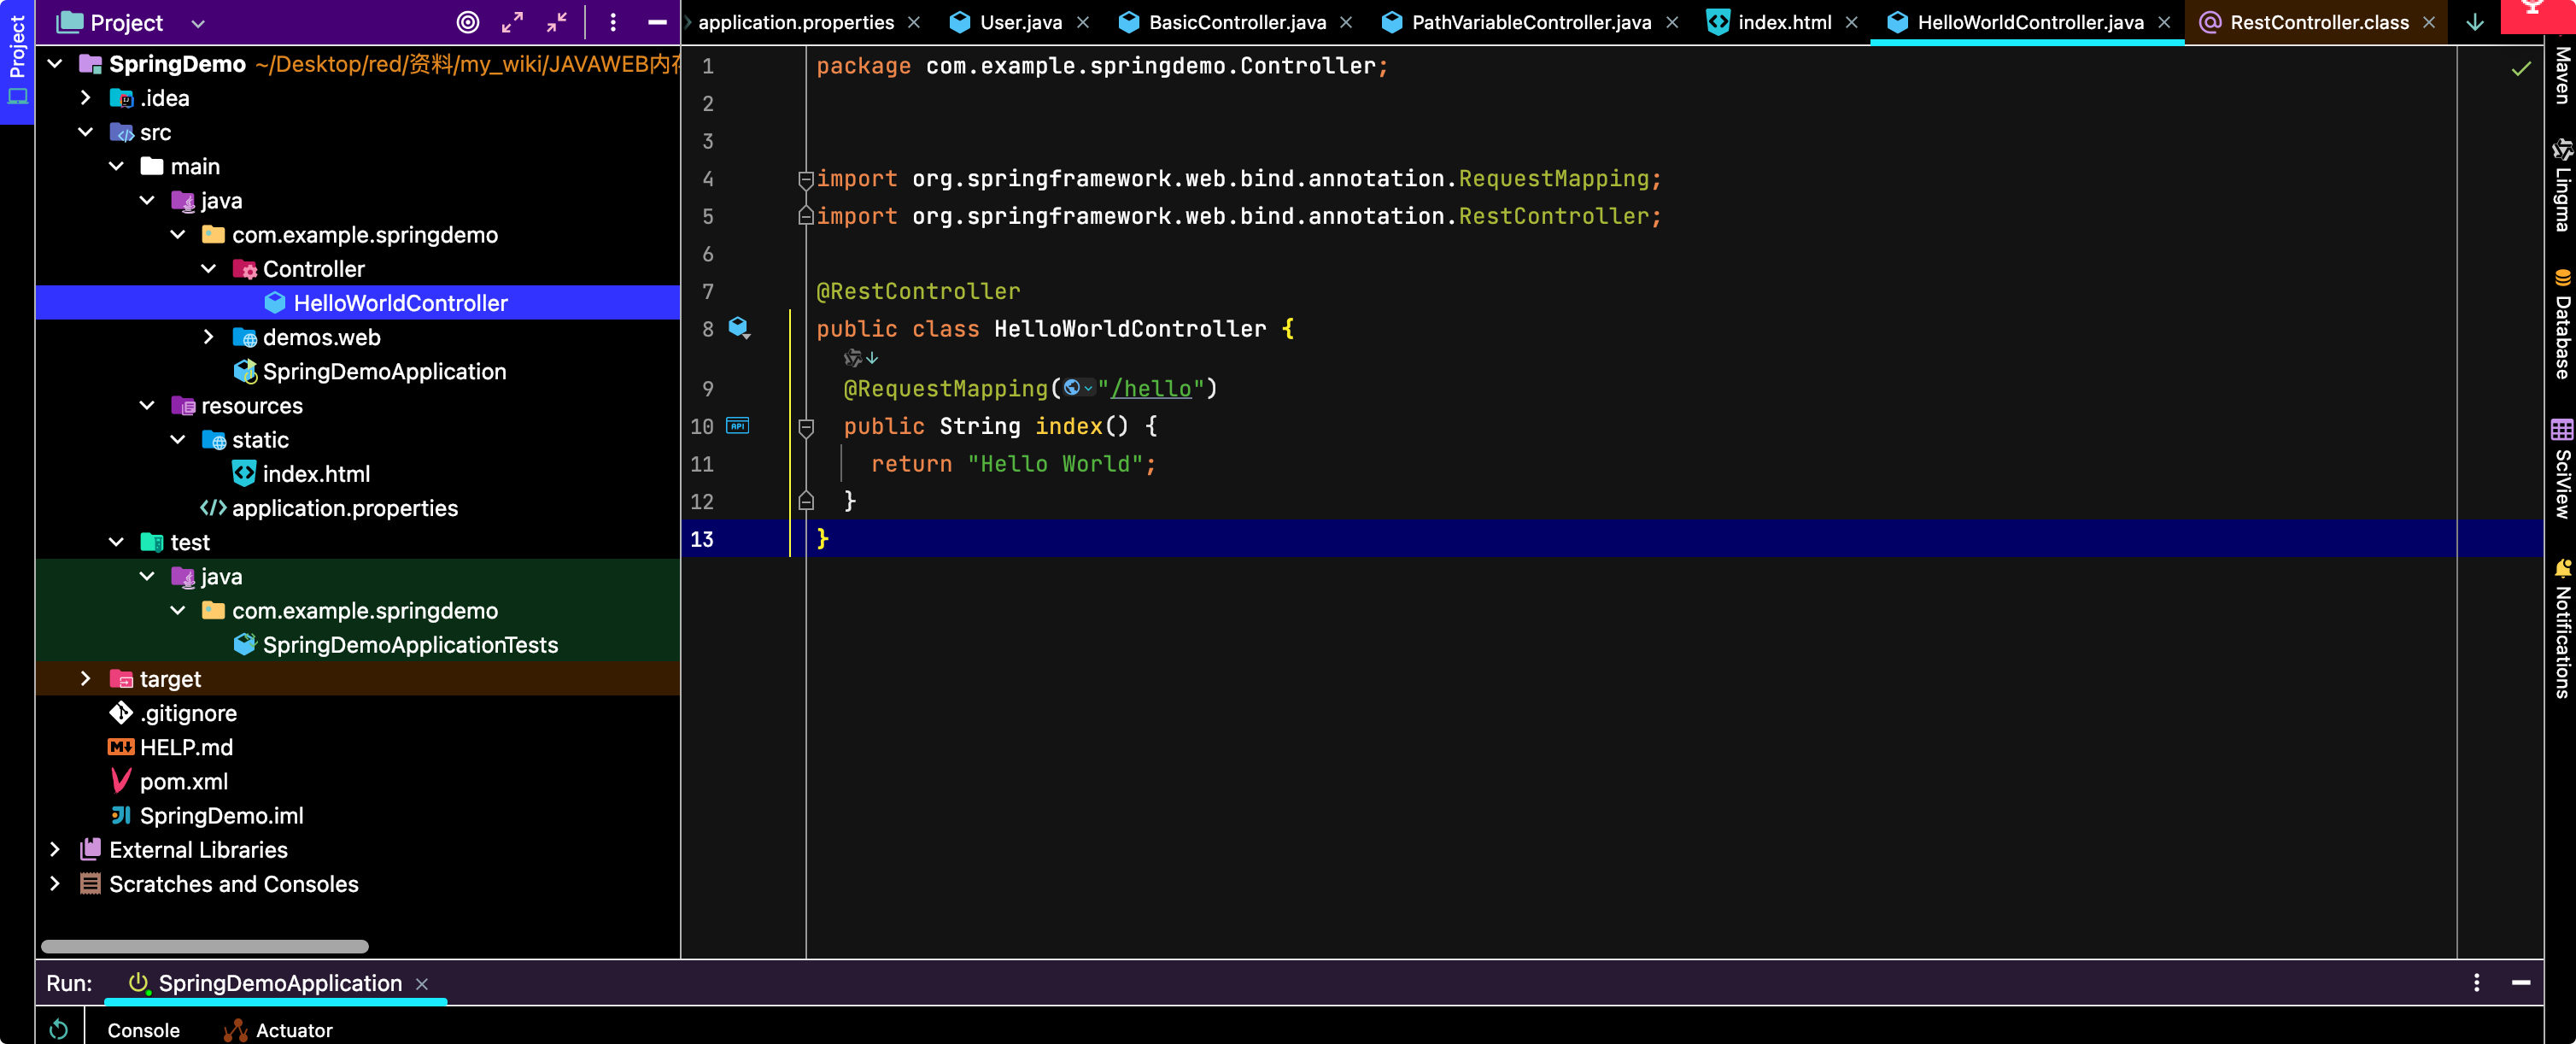The width and height of the screenshot is (2576, 1044).
Task: Click the Spring bean gutter icon on line 8
Action: point(738,327)
